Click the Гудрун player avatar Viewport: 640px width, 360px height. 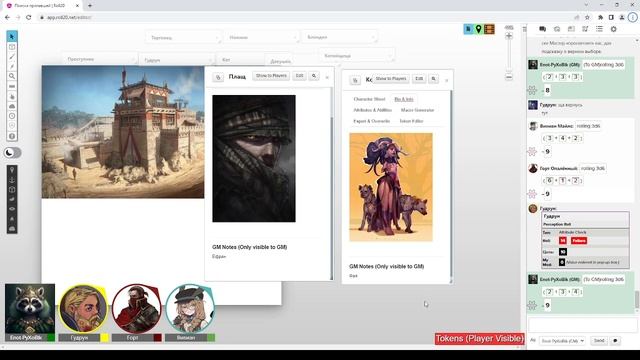click(x=83, y=309)
